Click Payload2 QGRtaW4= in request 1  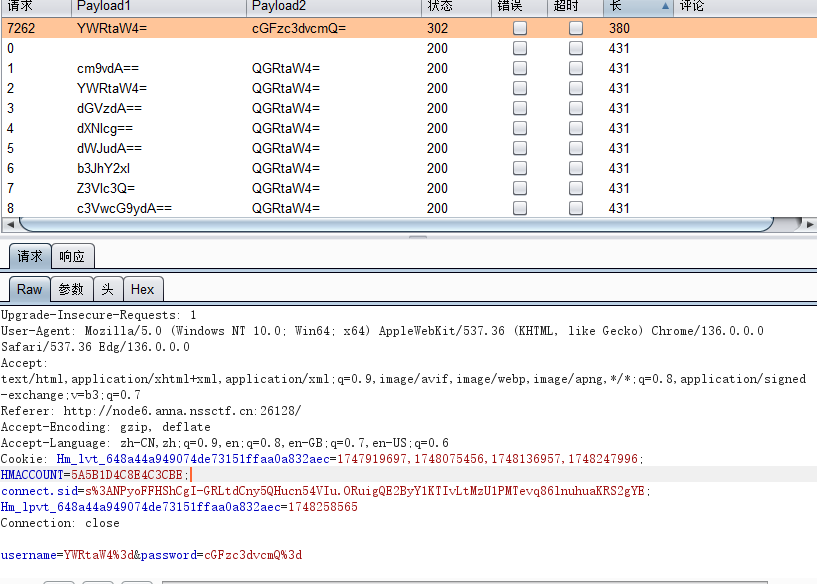(286, 68)
